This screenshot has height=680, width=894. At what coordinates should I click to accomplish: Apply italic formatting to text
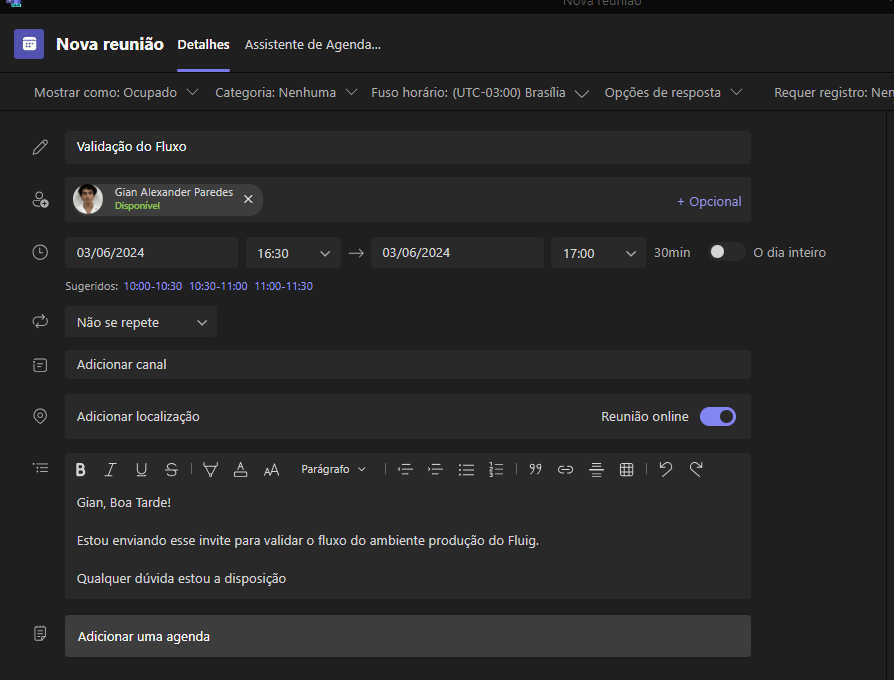coord(111,470)
